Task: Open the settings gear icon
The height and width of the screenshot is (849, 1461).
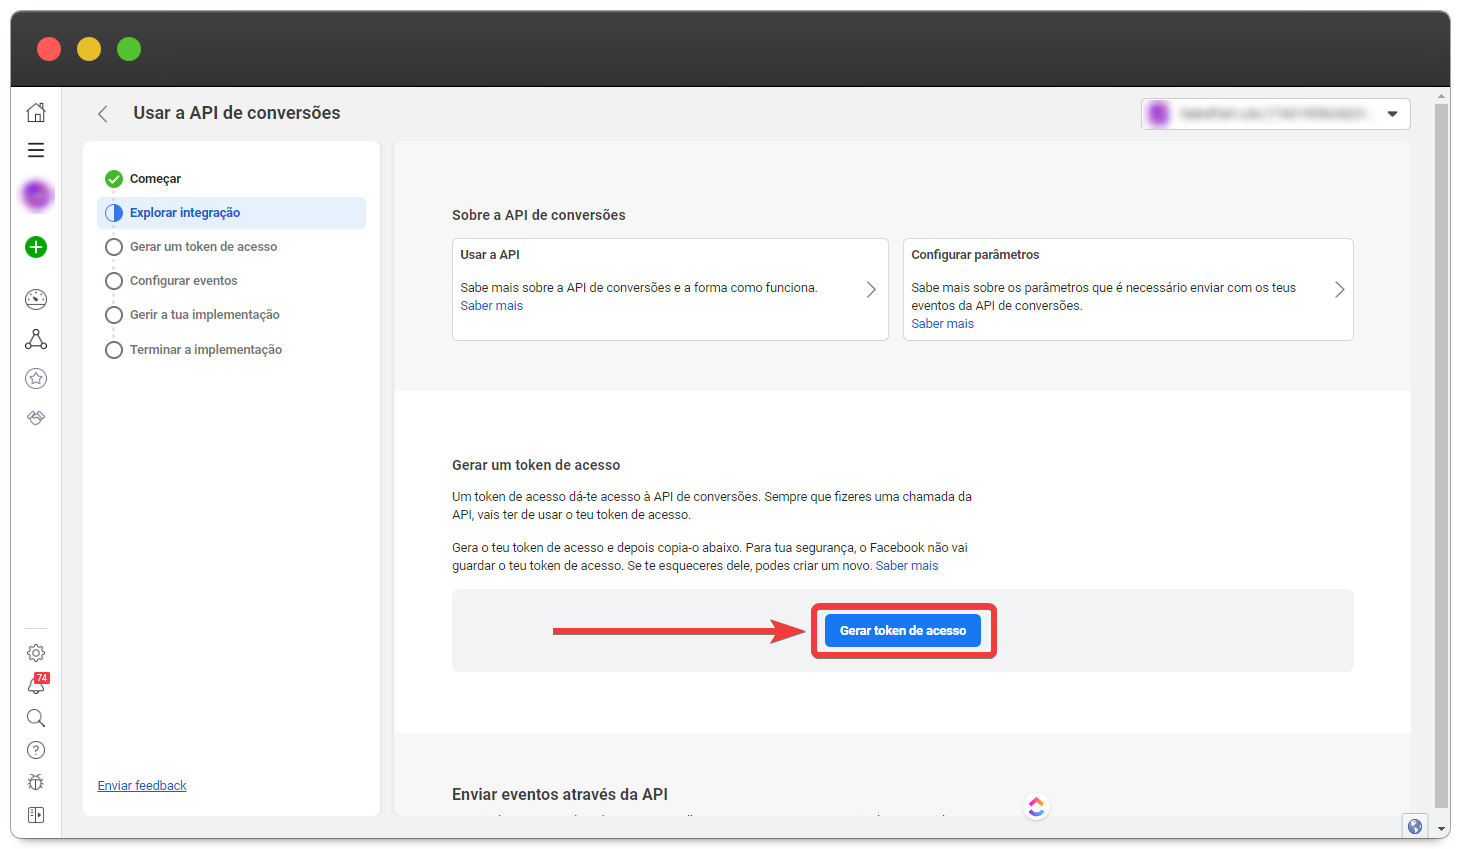Action: [36, 653]
